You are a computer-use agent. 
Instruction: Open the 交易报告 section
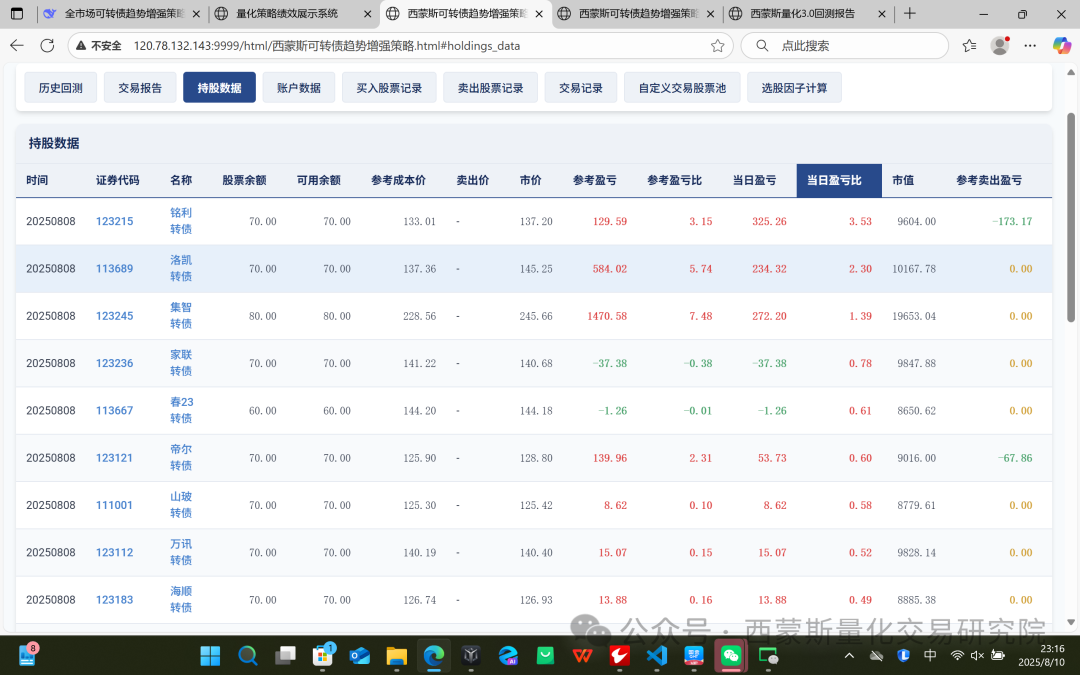pyautogui.click(x=140, y=87)
